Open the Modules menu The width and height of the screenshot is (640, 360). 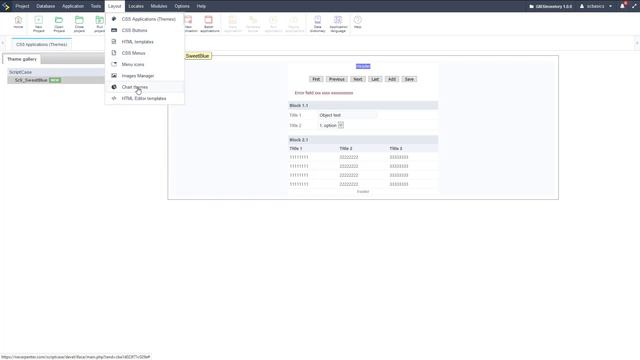159,6
